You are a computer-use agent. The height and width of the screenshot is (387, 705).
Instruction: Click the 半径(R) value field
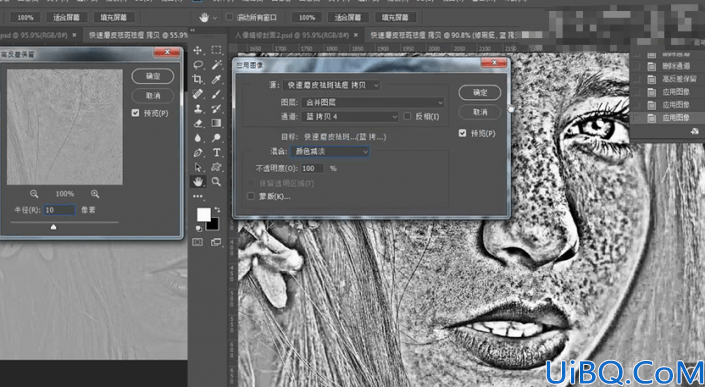59,210
